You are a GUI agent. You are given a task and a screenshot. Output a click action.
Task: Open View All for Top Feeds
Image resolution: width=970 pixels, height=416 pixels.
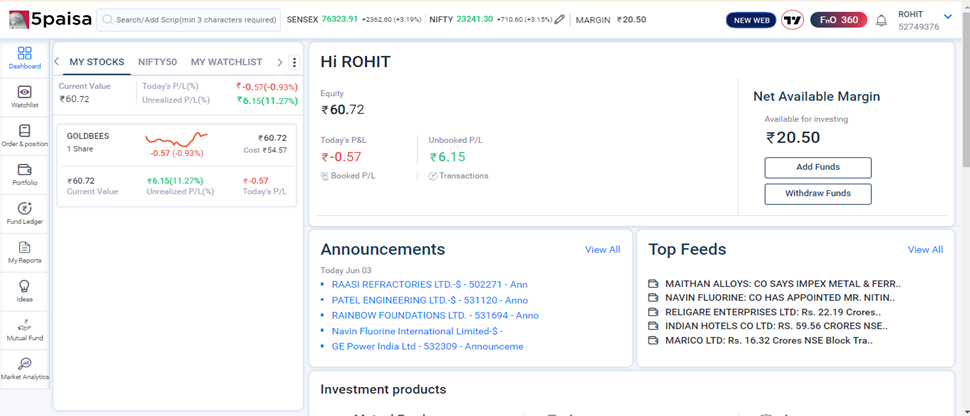coord(925,249)
